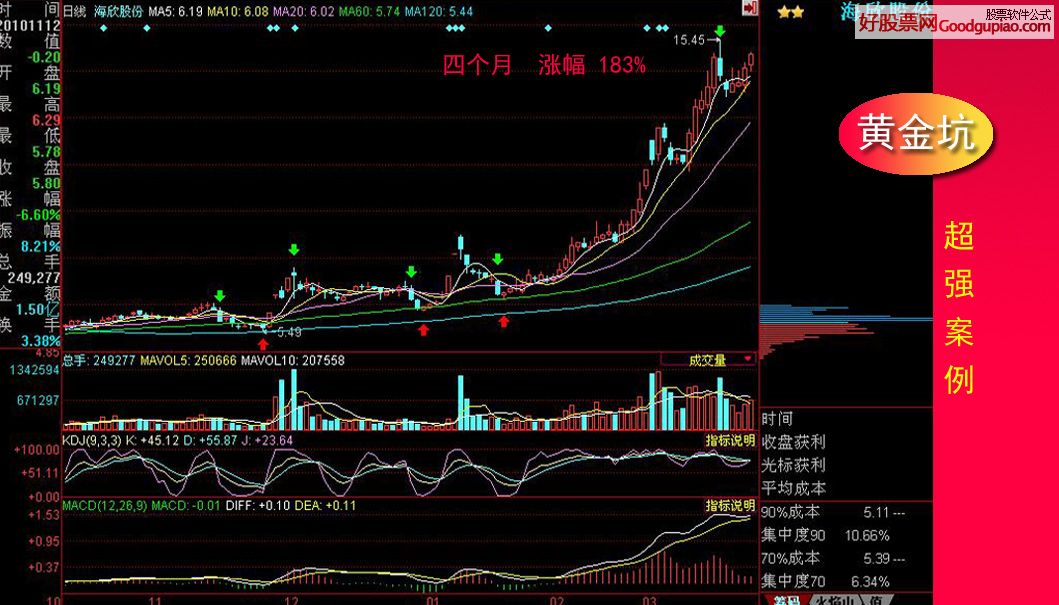
Task: Click the KDJ(9,3,3) indicator label
Action: click(x=92, y=441)
